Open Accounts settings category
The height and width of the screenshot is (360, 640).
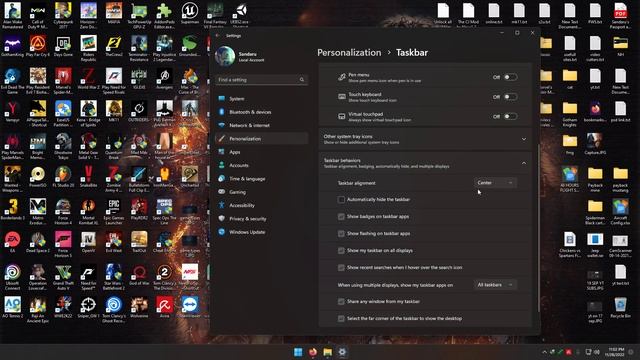coord(262,165)
